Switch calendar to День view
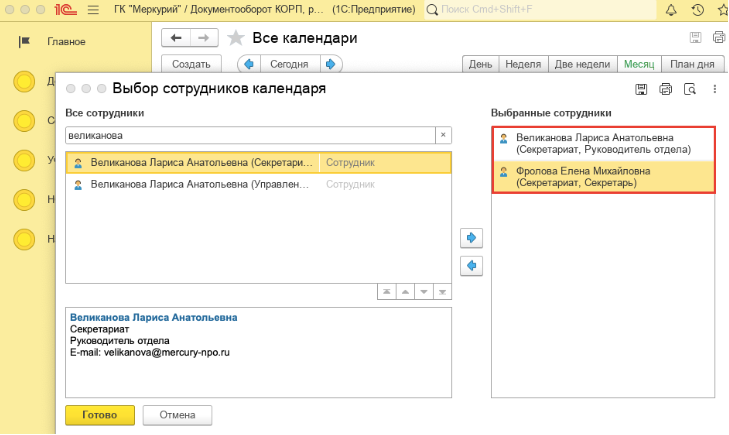The width and height of the screenshot is (729, 435). tap(480, 64)
